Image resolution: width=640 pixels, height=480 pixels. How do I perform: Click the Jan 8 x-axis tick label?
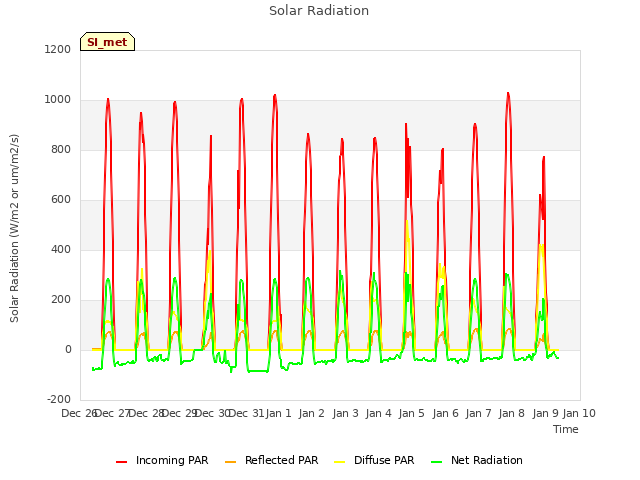511,413
